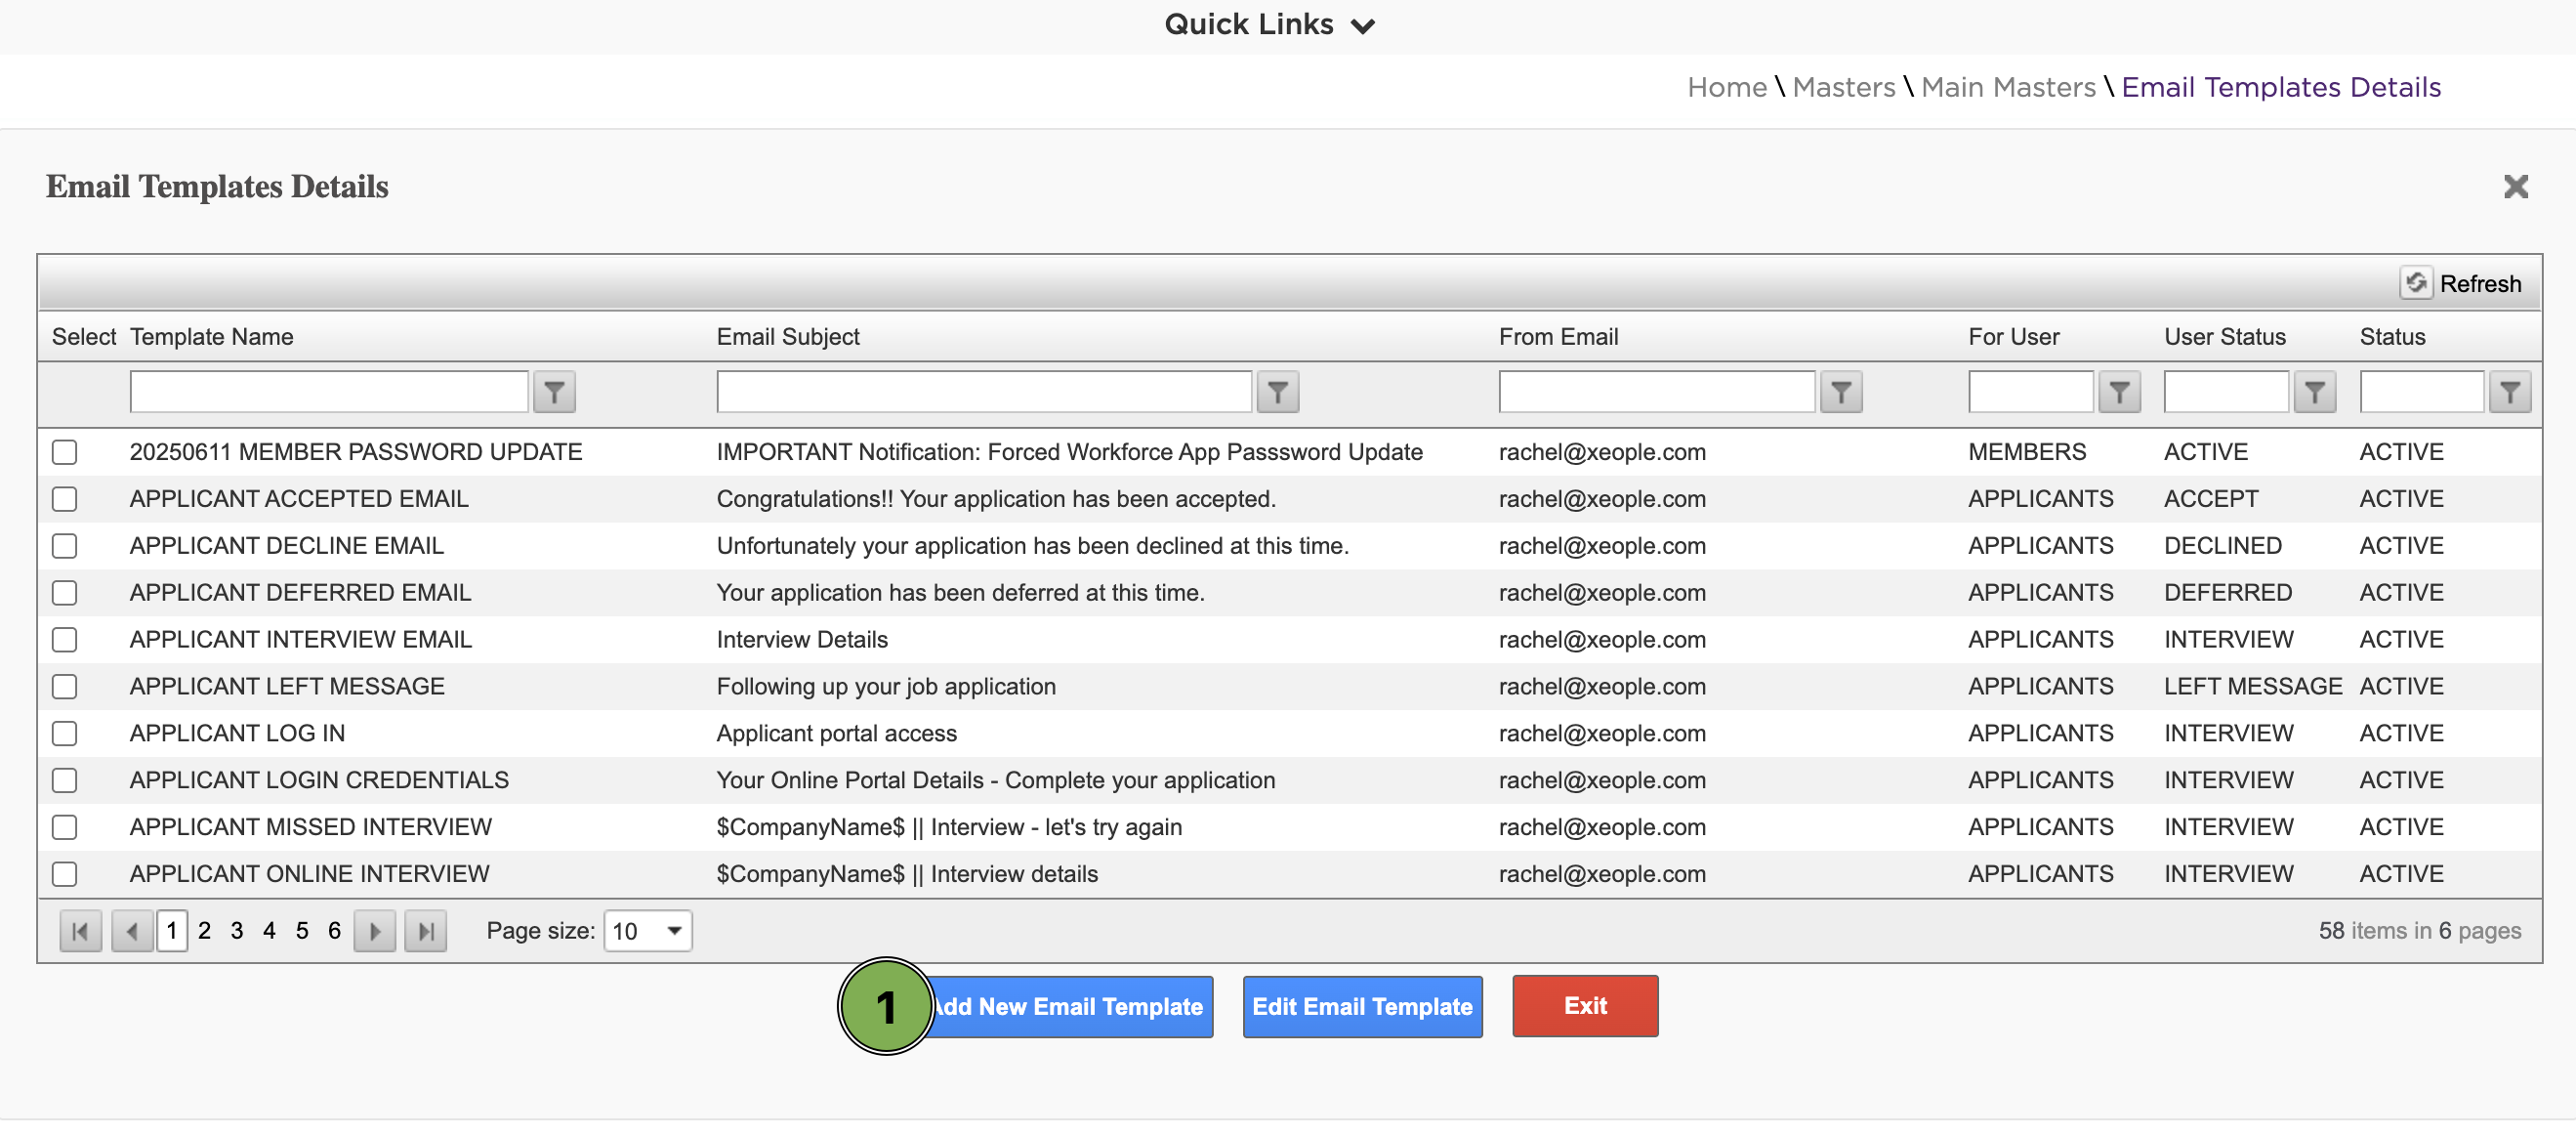Screen dimensions: 2576x1135
Task: Select the APPLICANT LOG IN checkbox
Action: click(x=65, y=734)
